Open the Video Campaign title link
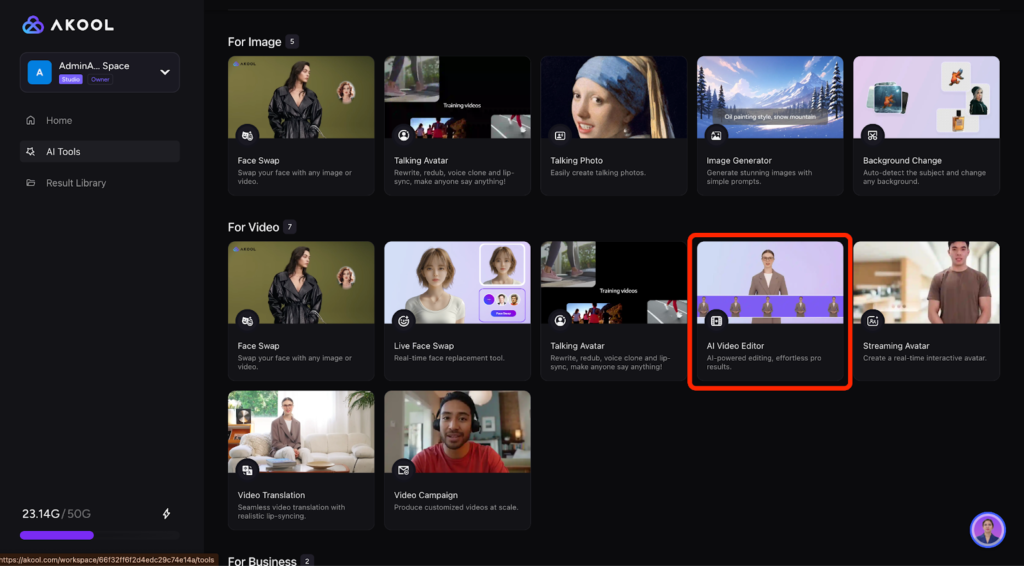 (424, 495)
